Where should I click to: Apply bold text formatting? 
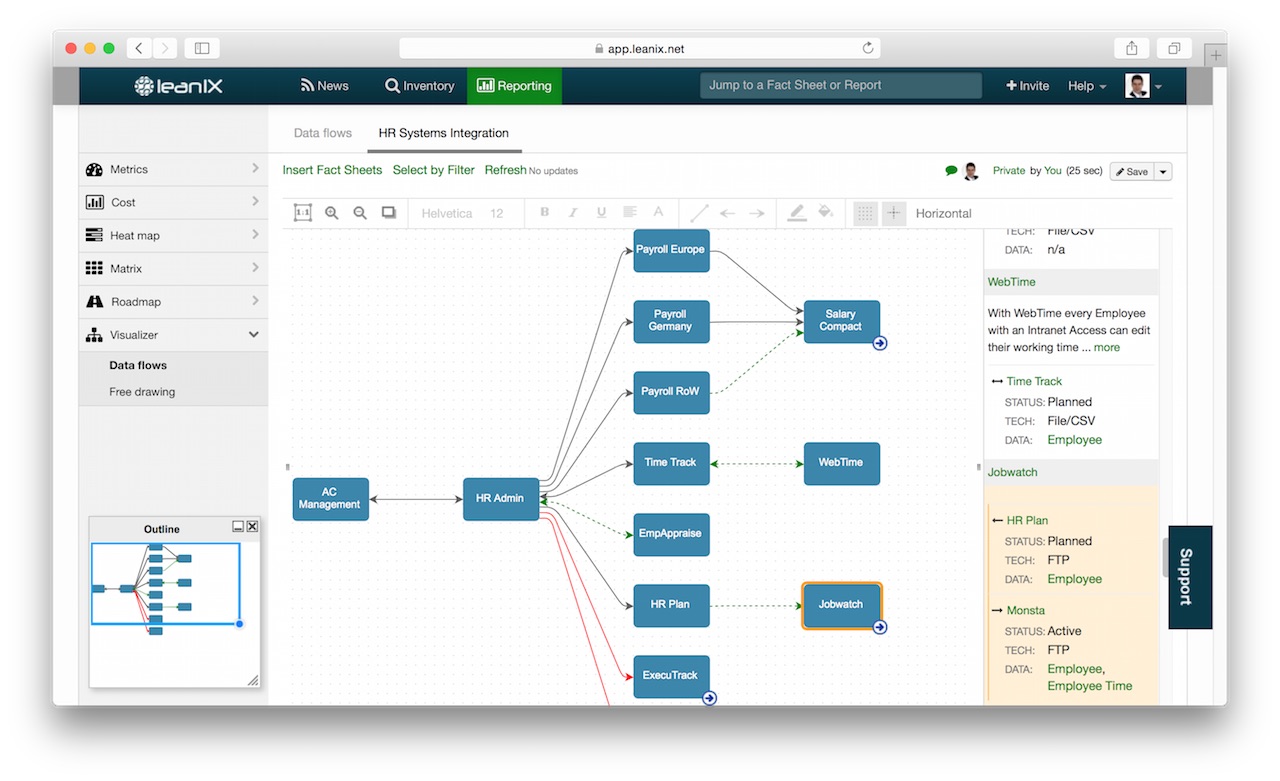(545, 212)
